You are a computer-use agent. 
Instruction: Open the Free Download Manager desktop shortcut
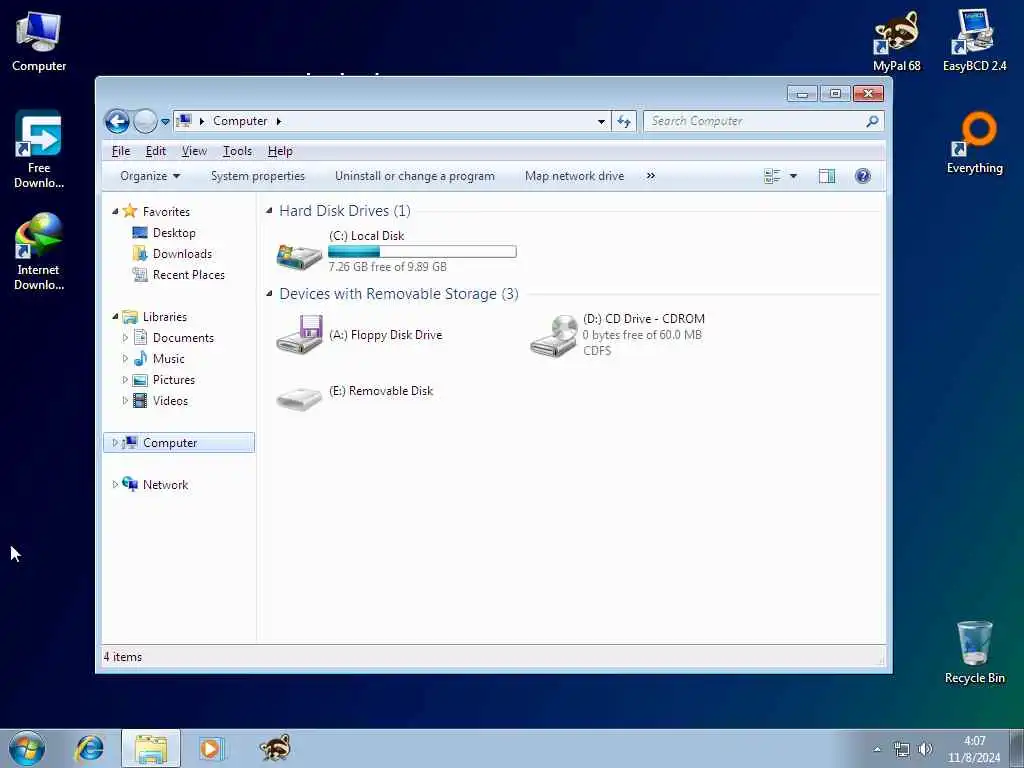[39, 150]
